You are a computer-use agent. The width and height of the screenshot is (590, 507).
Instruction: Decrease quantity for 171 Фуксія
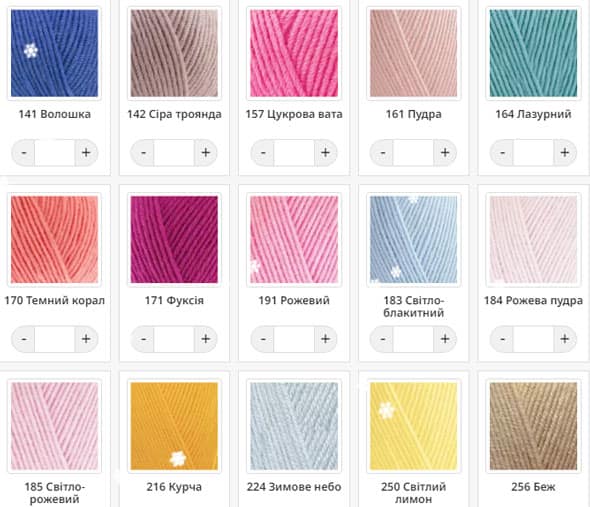(143, 339)
